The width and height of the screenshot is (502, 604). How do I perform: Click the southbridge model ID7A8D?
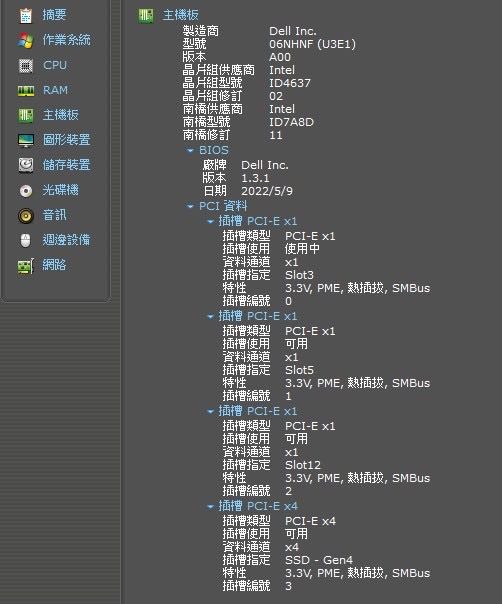click(x=291, y=122)
